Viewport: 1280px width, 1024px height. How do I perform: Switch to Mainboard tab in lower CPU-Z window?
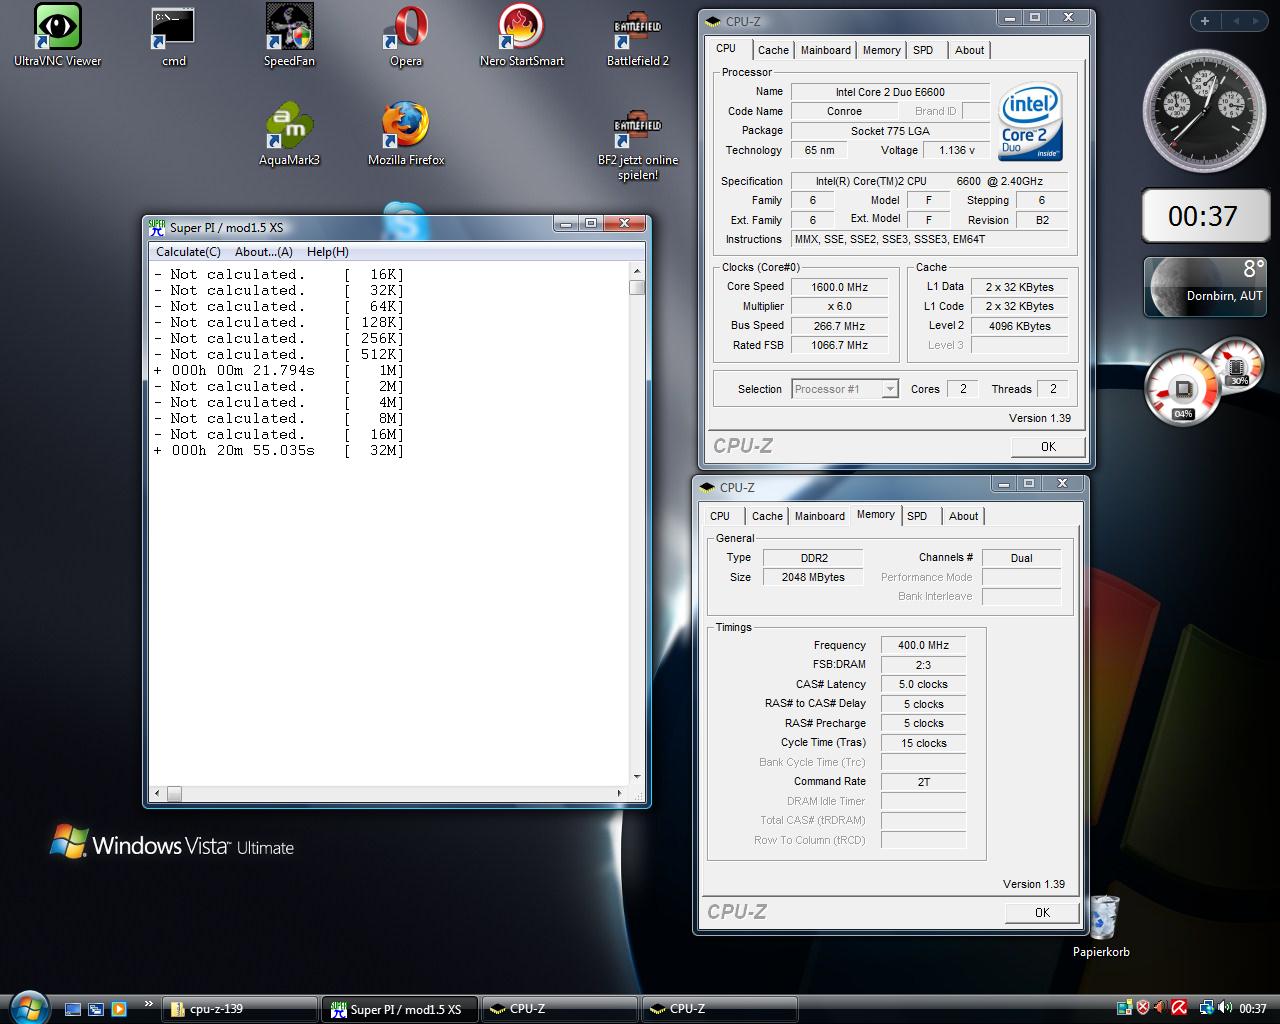(x=820, y=516)
